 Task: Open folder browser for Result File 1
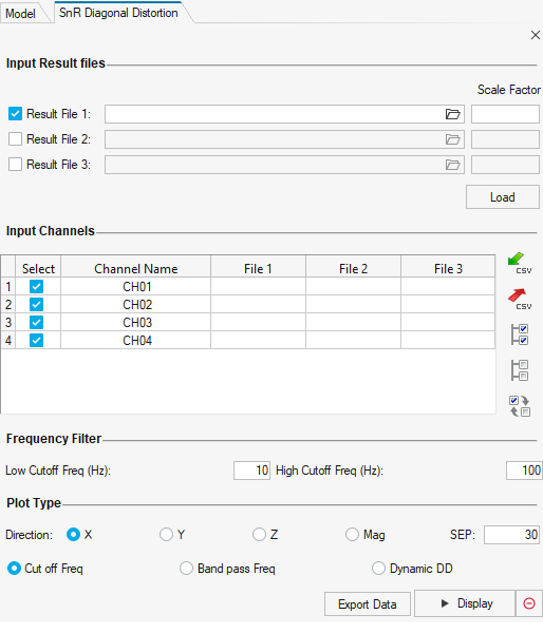[x=453, y=114]
